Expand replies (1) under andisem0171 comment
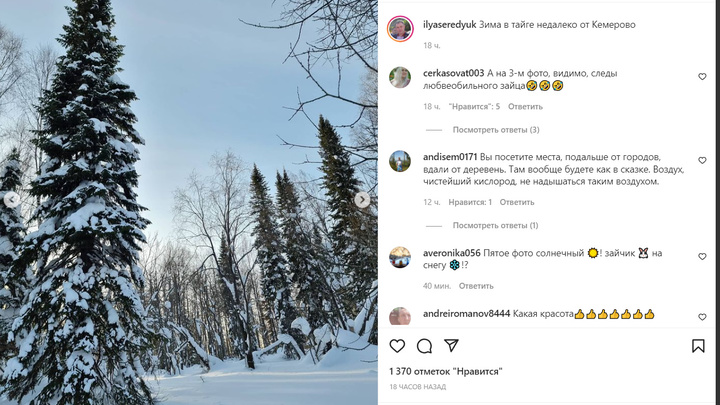The width and height of the screenshot is (720, 405). tap(495, 225)
